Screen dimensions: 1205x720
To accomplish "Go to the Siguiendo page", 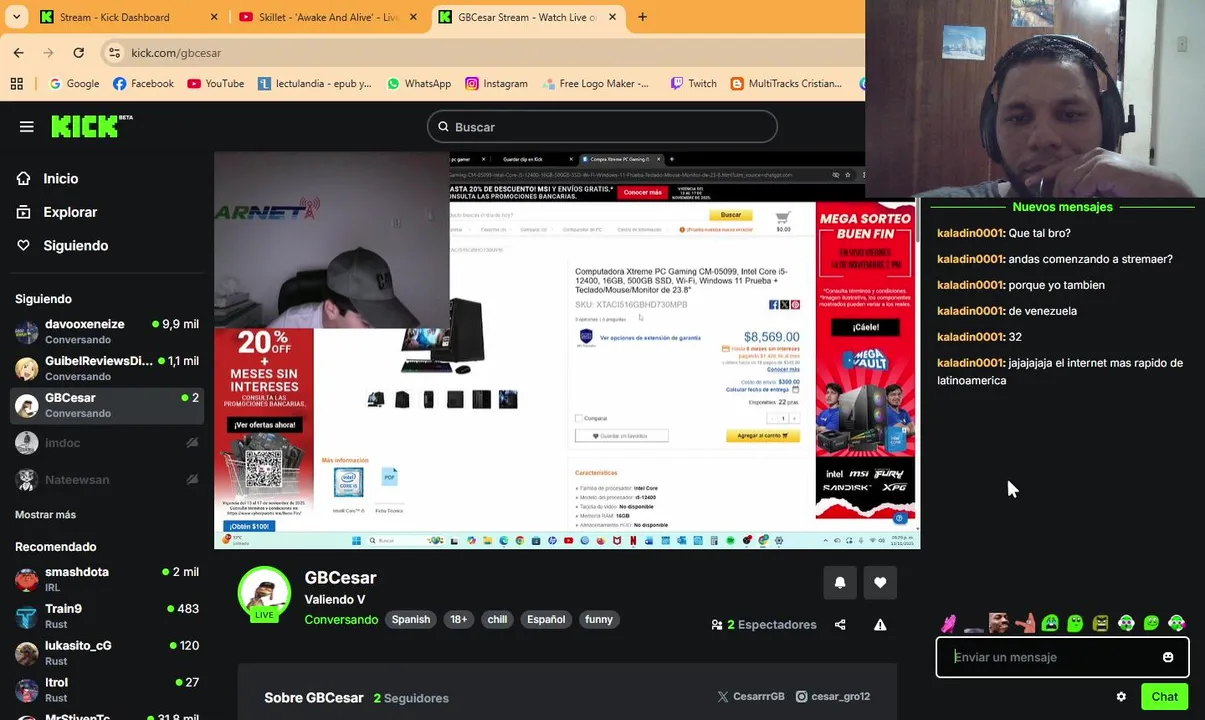I will point(75,245).
